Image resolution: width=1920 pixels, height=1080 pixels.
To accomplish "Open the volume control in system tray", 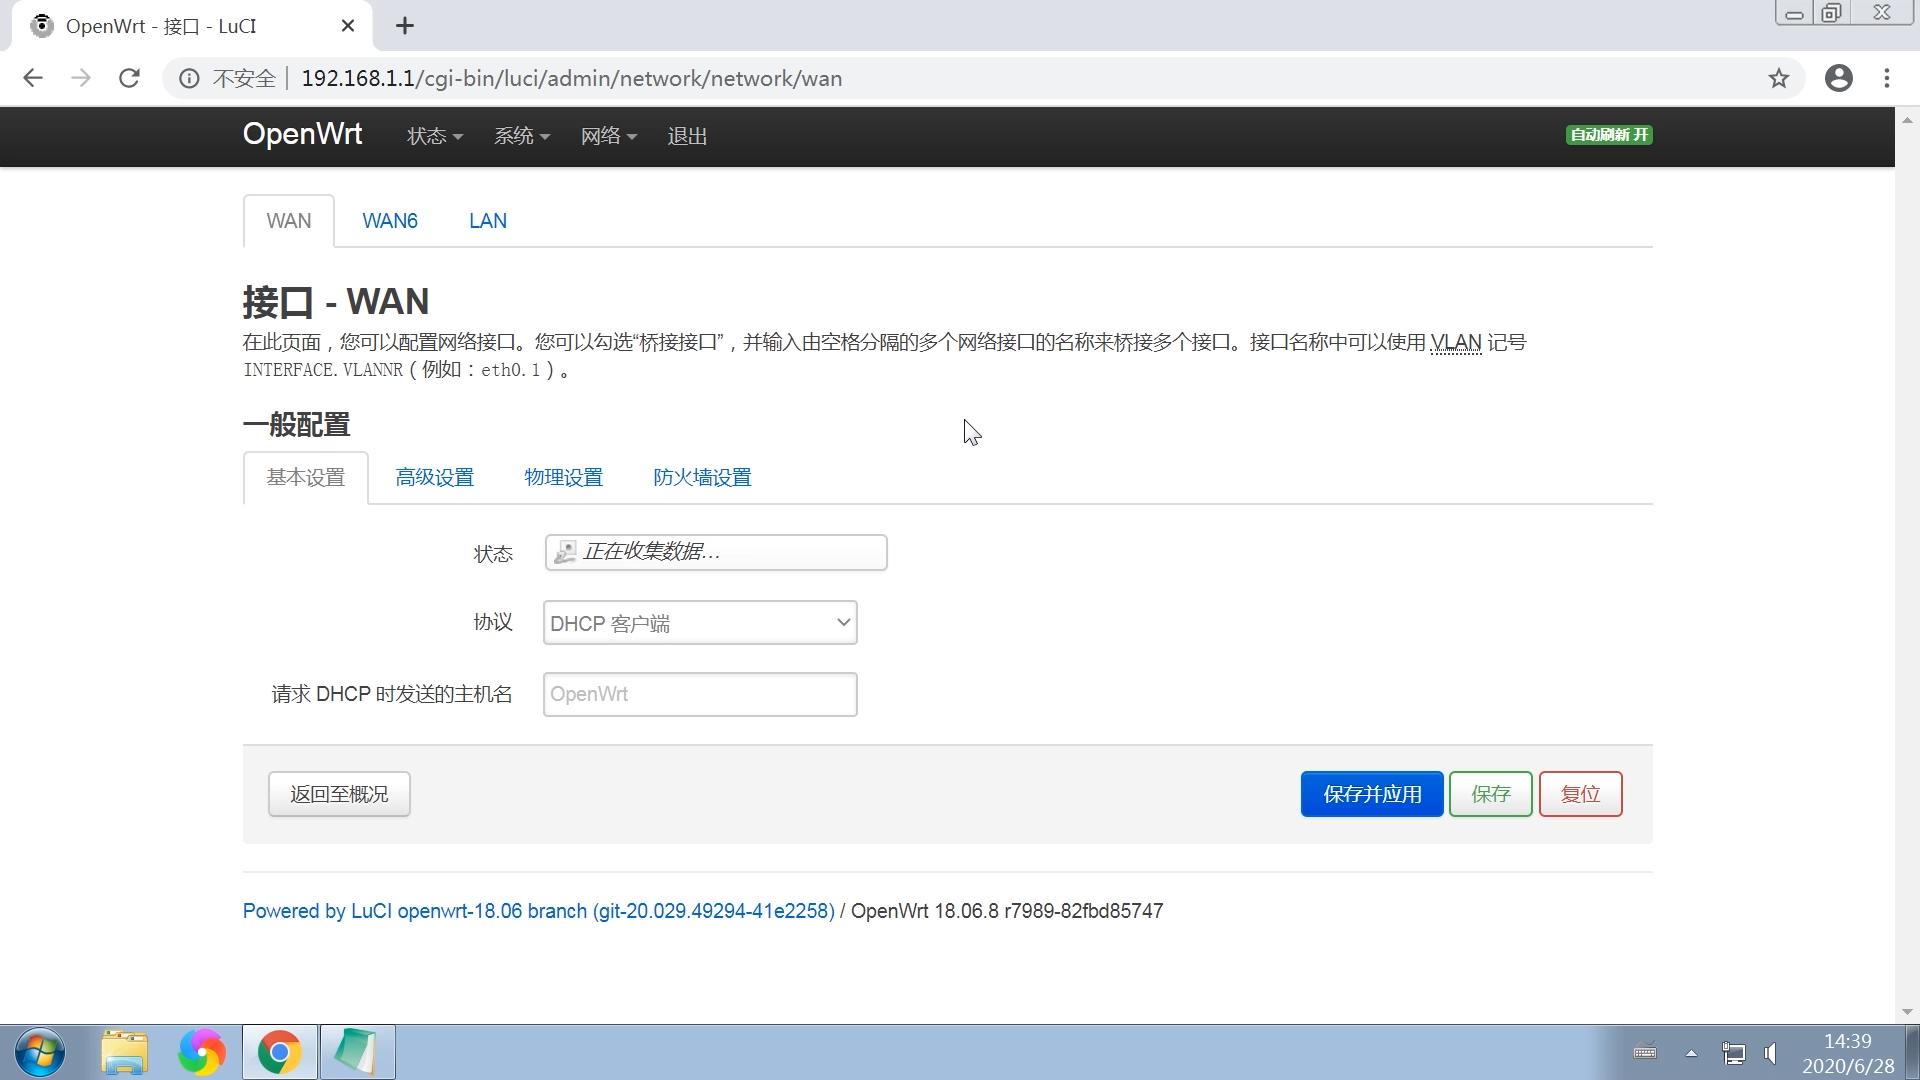I will [x=1770, y=1052].
